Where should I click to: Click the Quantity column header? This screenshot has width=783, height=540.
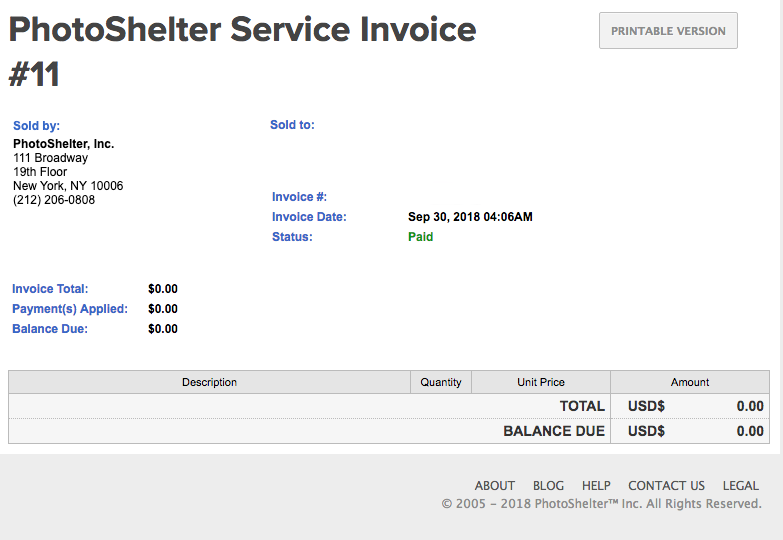point(440,382)
